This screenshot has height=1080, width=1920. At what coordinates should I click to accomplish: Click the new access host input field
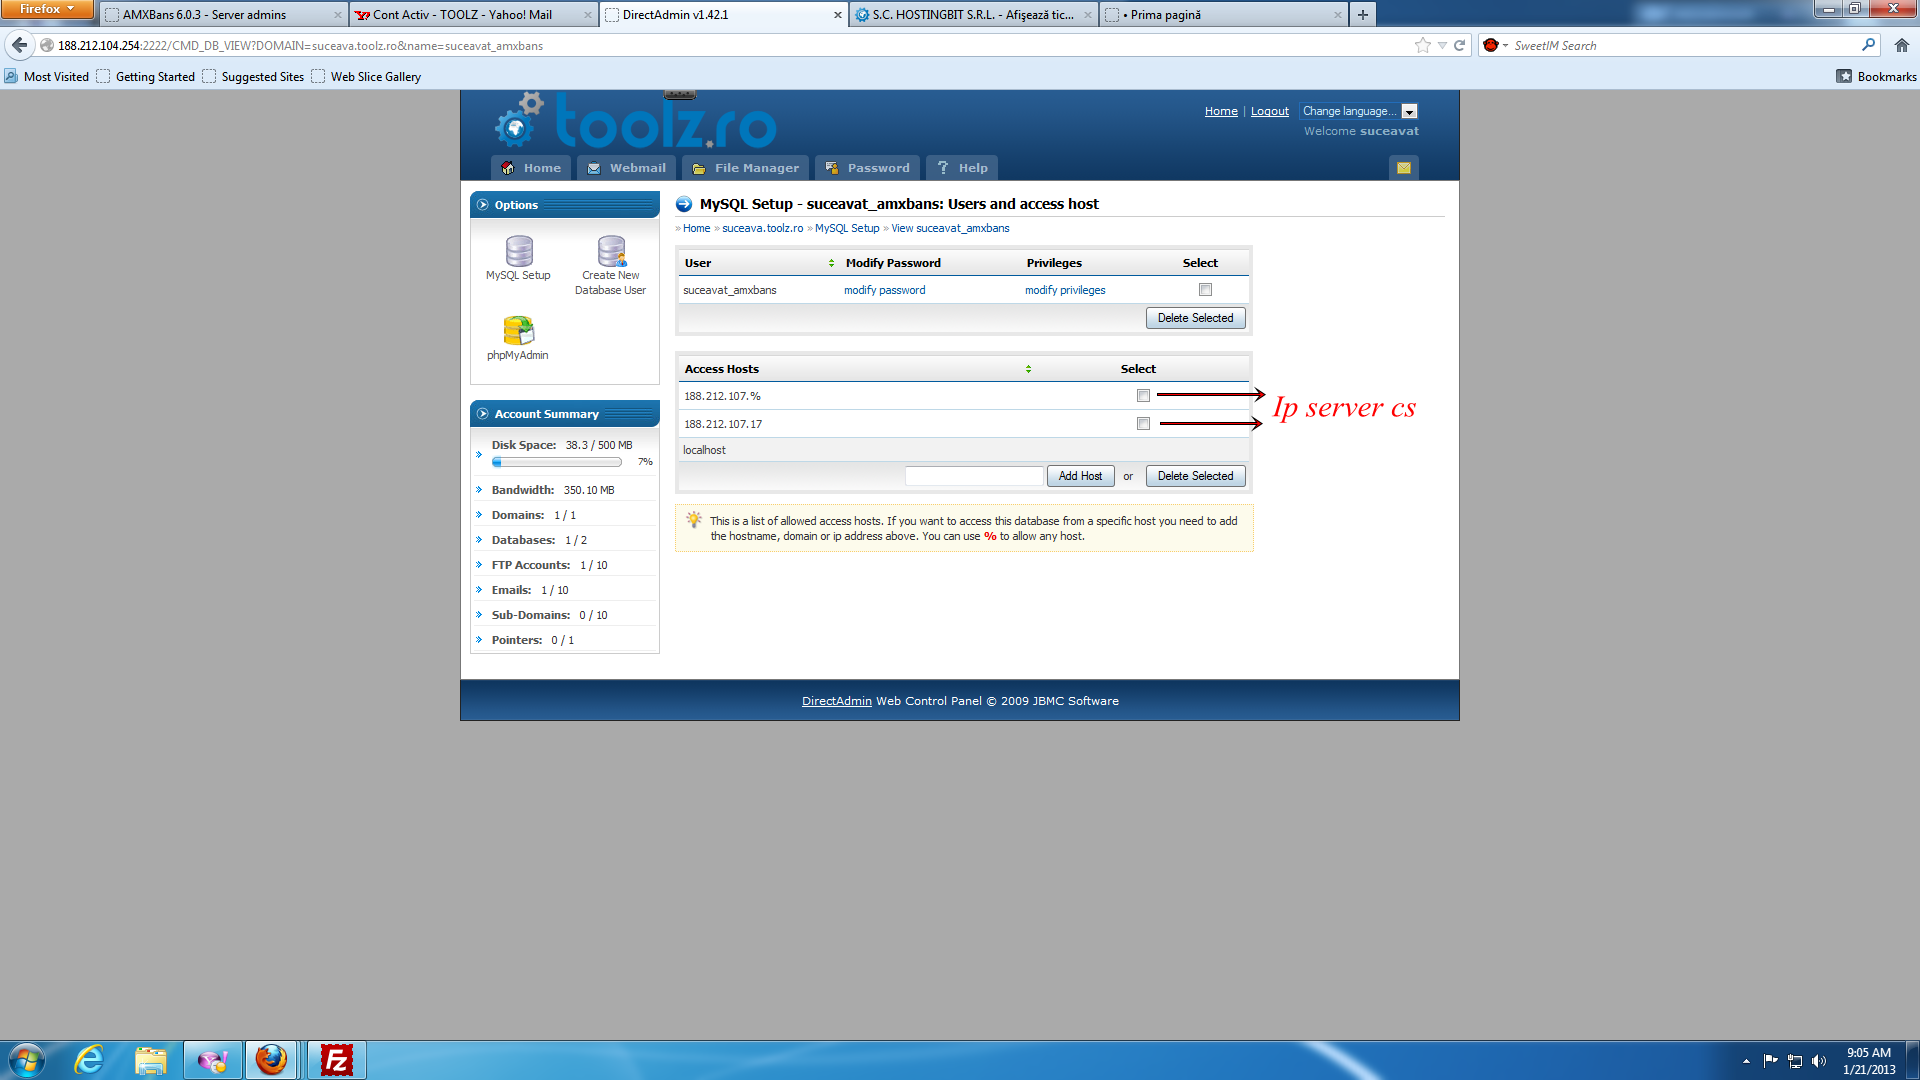(973, 476)
